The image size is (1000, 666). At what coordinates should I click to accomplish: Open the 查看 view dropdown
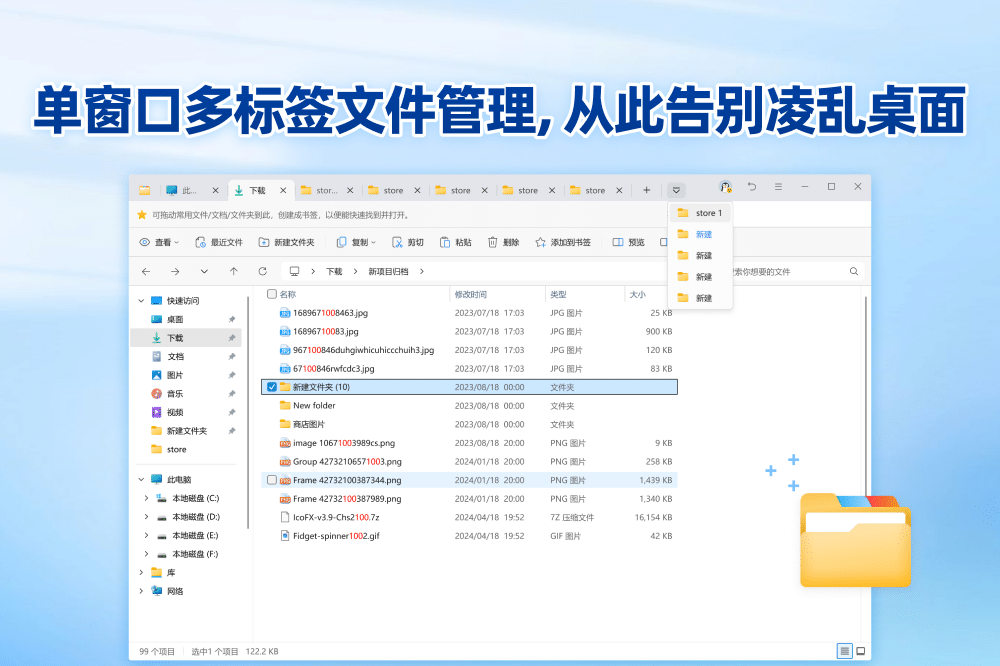coord(160,242)
